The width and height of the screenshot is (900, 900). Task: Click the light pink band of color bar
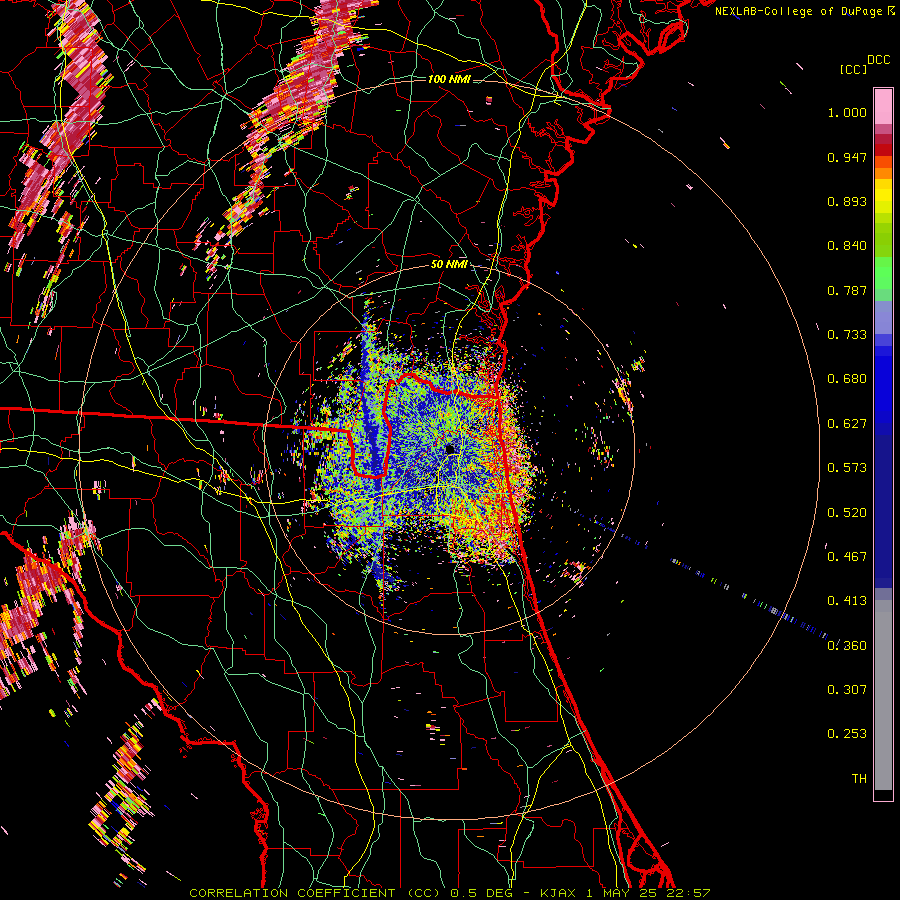coord(883,106)
